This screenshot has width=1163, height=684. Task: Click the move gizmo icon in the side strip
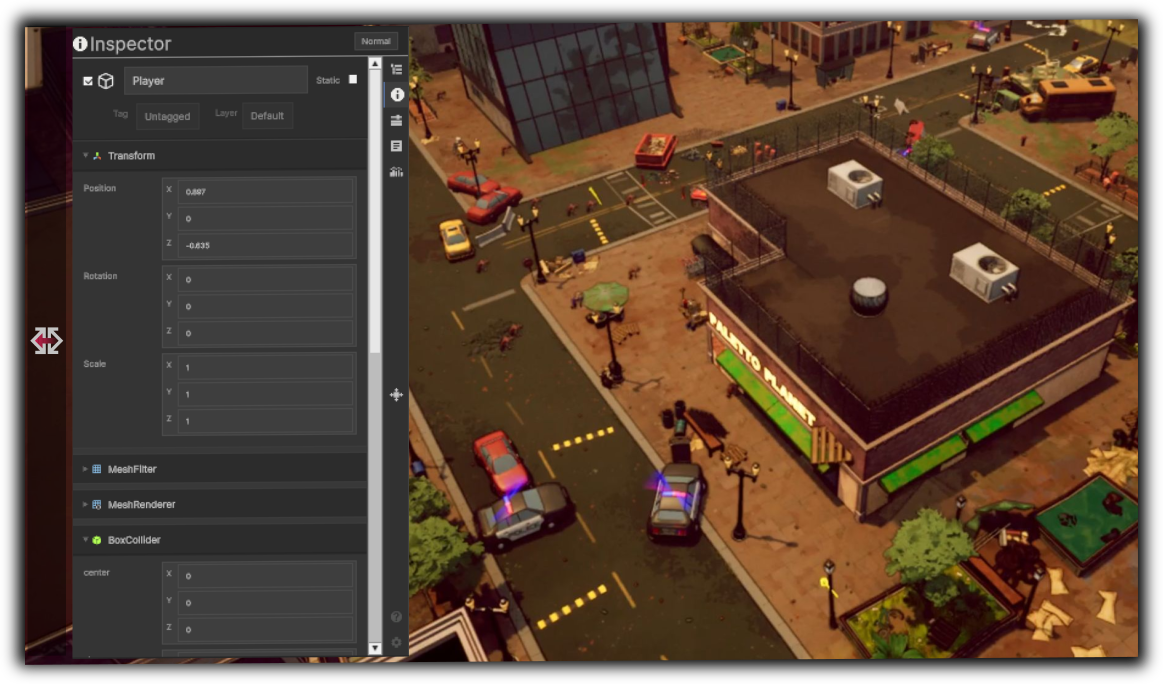pos(397,395)
